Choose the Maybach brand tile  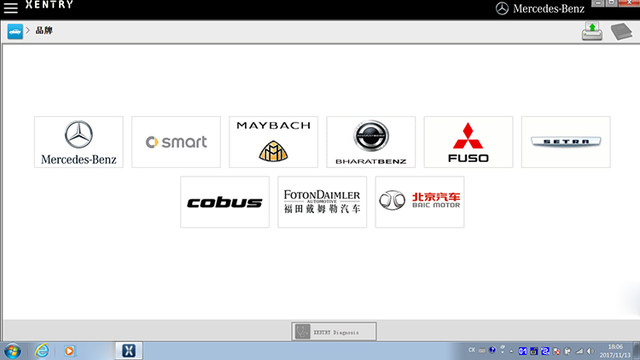pos(273,142)
